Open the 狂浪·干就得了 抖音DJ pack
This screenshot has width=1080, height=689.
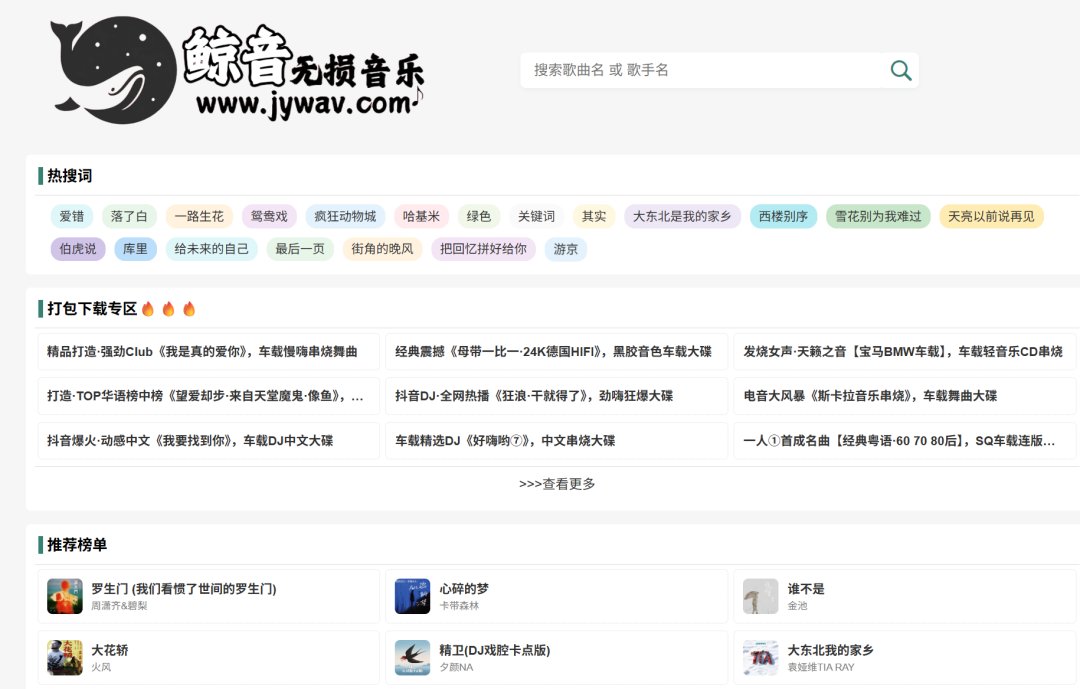(x=535, y=396)
